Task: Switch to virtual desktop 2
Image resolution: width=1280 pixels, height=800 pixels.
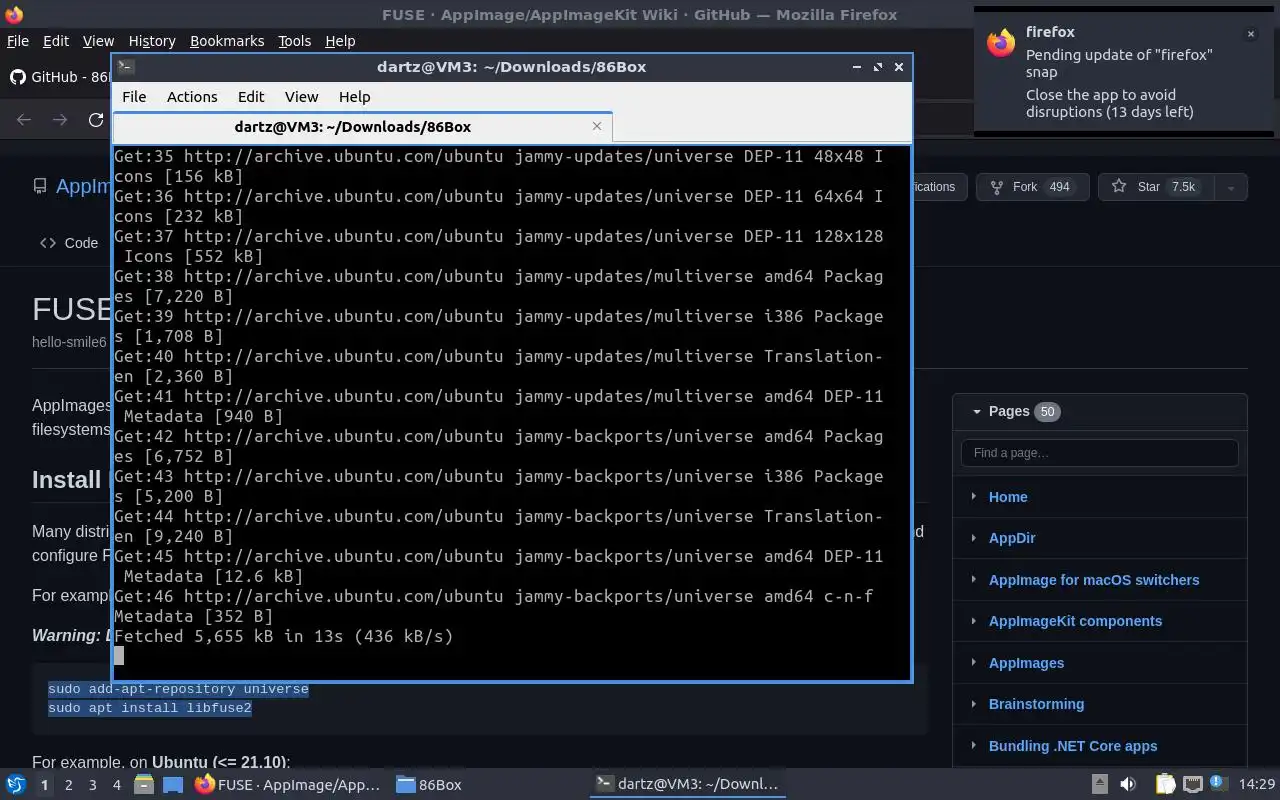Action: pos(69,785)
